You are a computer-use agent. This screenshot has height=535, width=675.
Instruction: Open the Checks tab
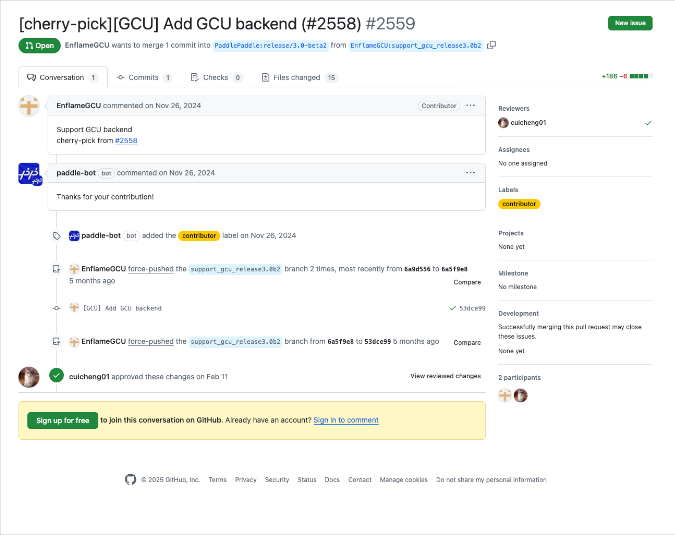[x=216, y=77]
